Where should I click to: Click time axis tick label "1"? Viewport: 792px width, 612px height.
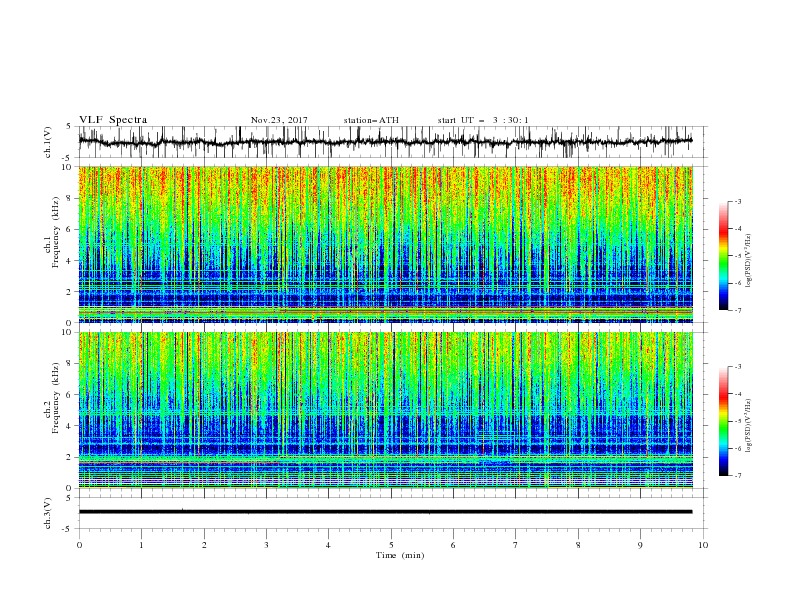[x=141, y=545]
